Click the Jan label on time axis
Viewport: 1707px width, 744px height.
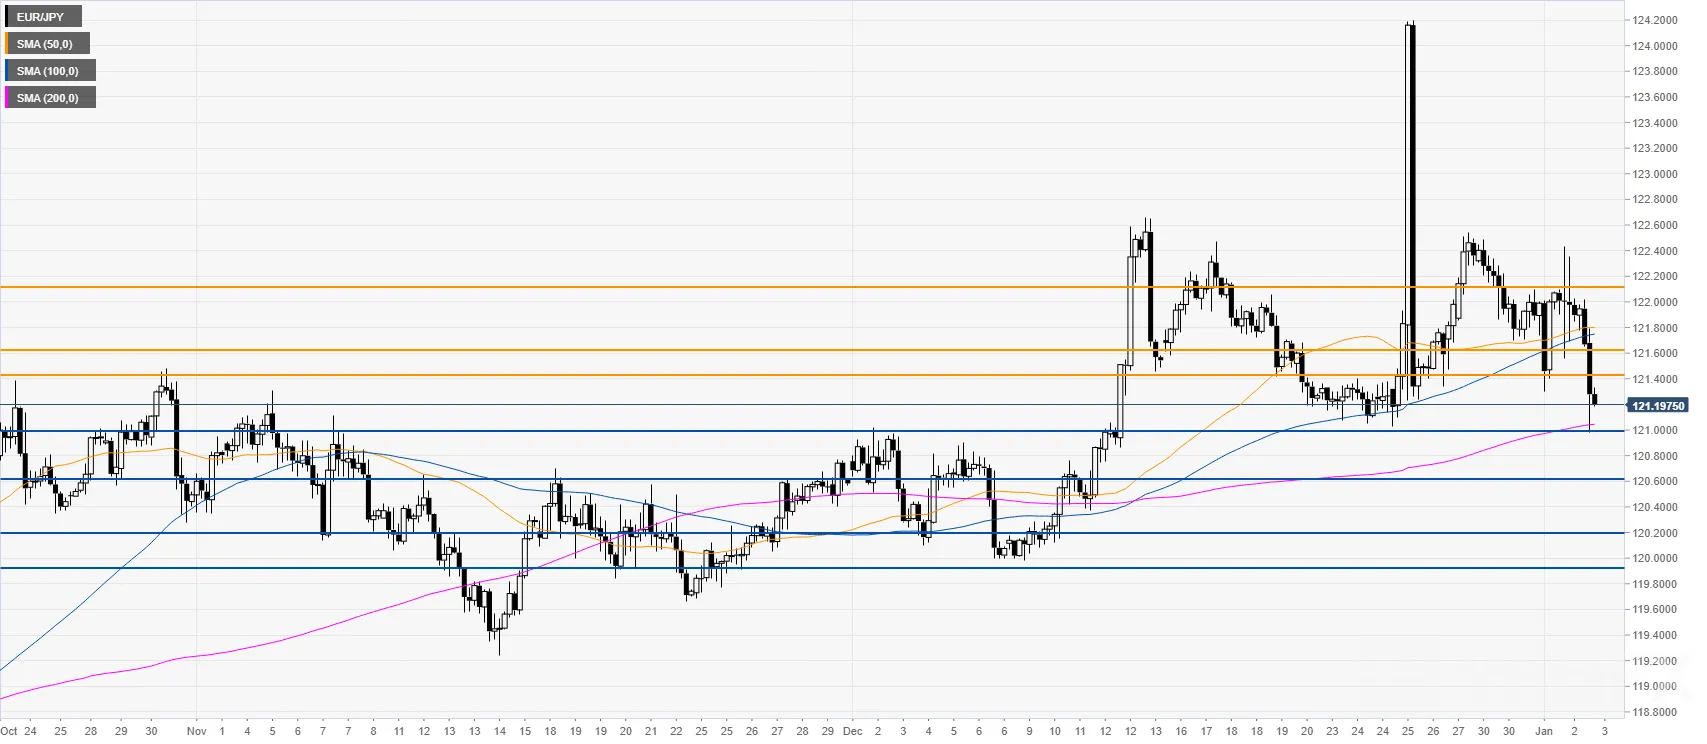pyautogui.click(x=1544, y=731)
